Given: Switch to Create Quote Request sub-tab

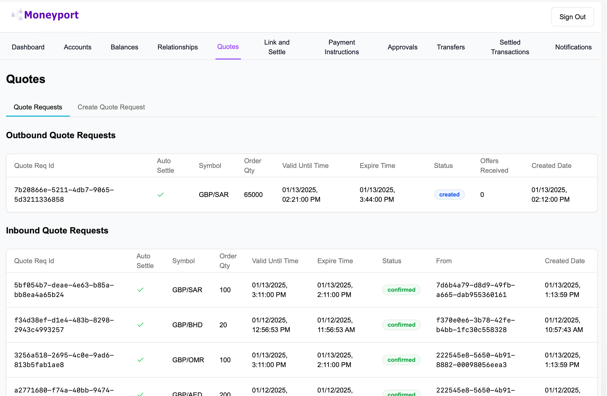Looking at the screenshot, I should tap(111, 107).
